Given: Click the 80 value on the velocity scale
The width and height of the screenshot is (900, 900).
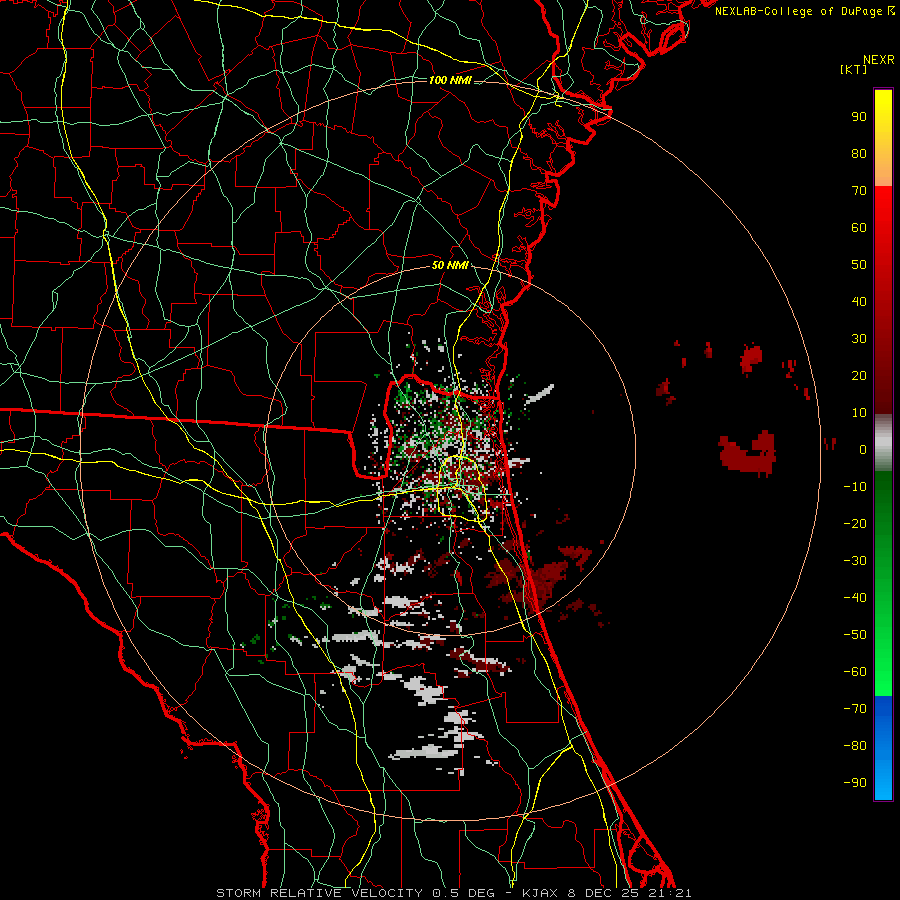Looking at the screenshot, I should point(859,153).
